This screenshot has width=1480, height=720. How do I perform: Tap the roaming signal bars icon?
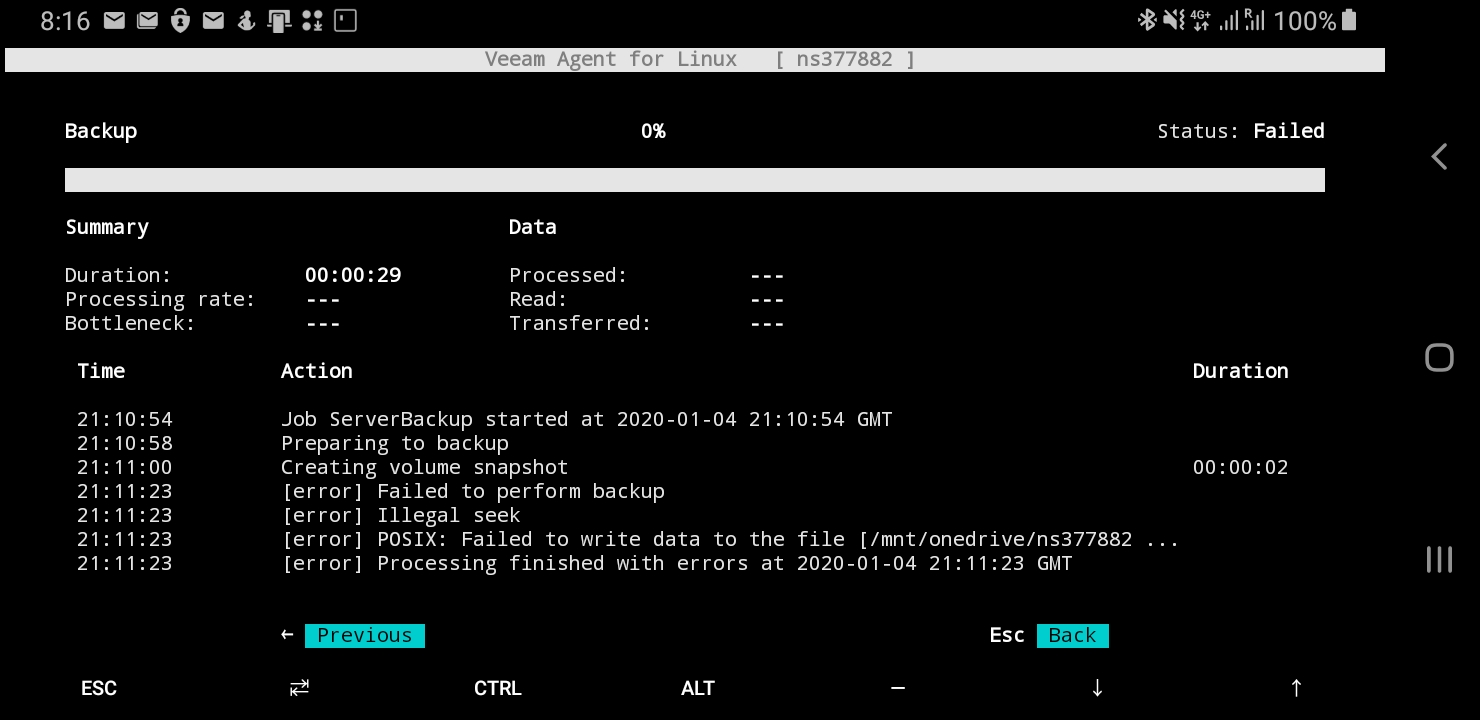1254,20
